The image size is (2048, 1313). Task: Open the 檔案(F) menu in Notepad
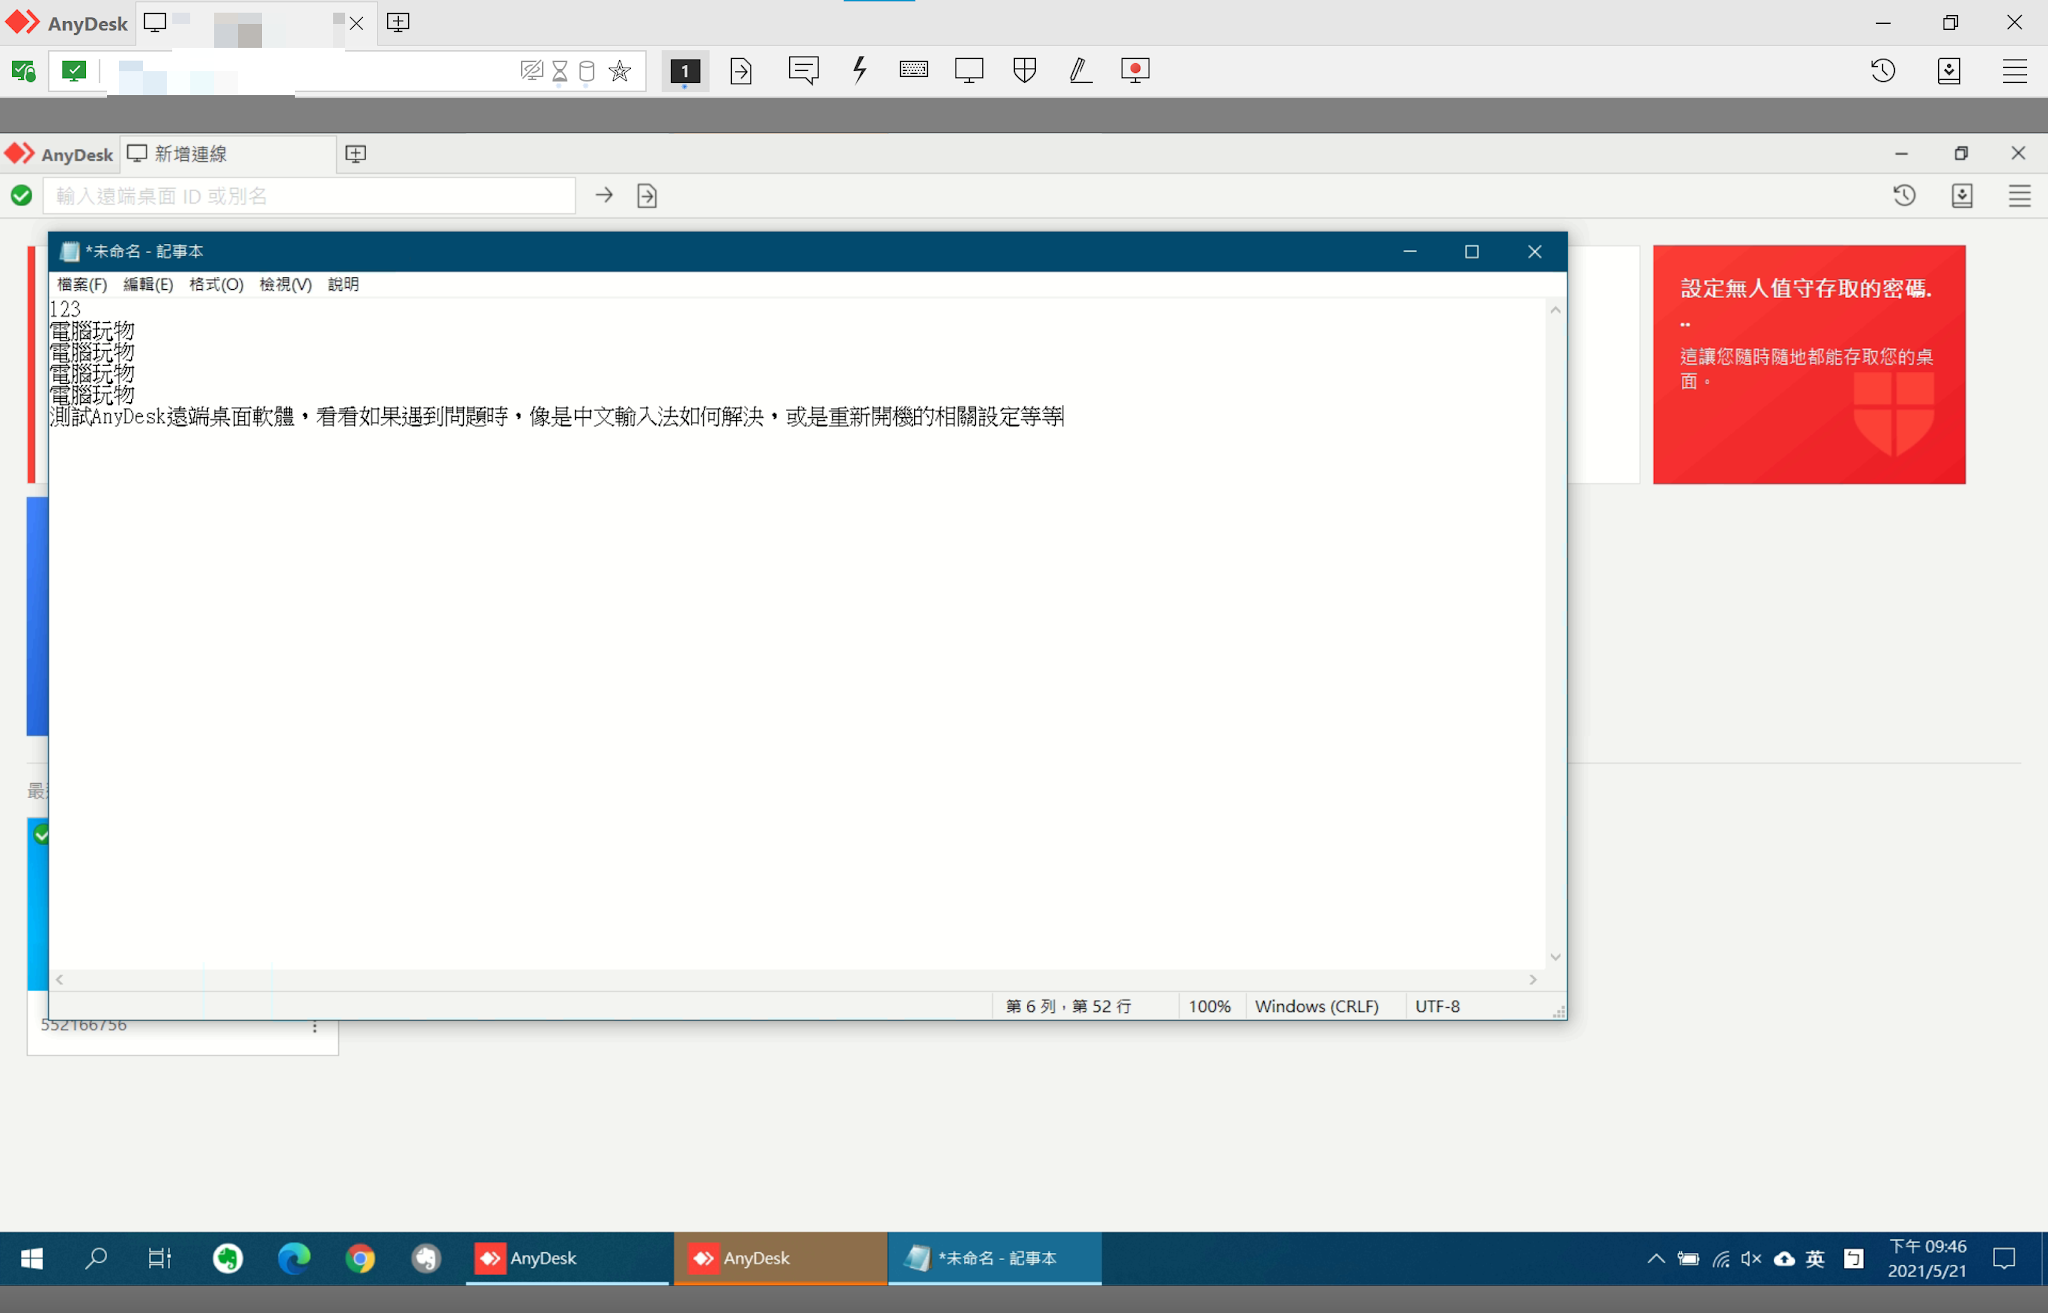coord(82,284)
